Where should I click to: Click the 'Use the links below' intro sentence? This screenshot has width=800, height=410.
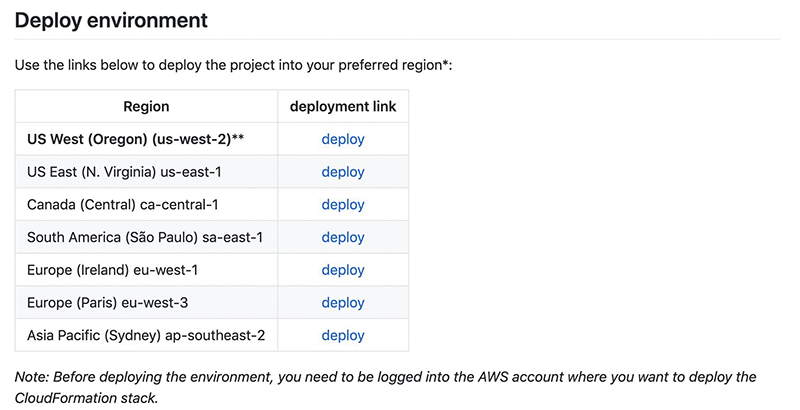point(233,65)
